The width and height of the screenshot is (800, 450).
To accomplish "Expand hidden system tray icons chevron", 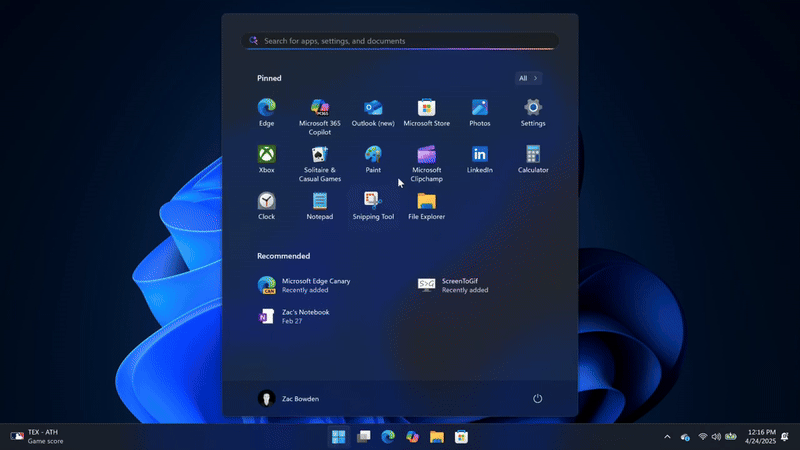I will pos(667,437).
